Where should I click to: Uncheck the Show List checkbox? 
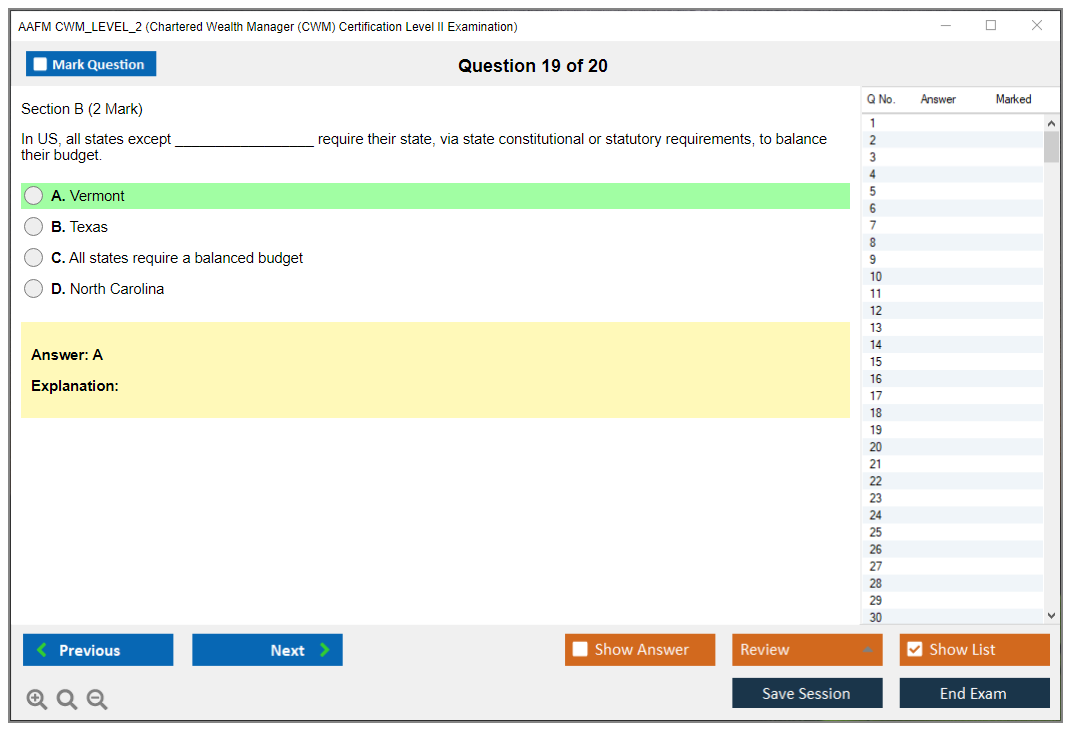914,650
